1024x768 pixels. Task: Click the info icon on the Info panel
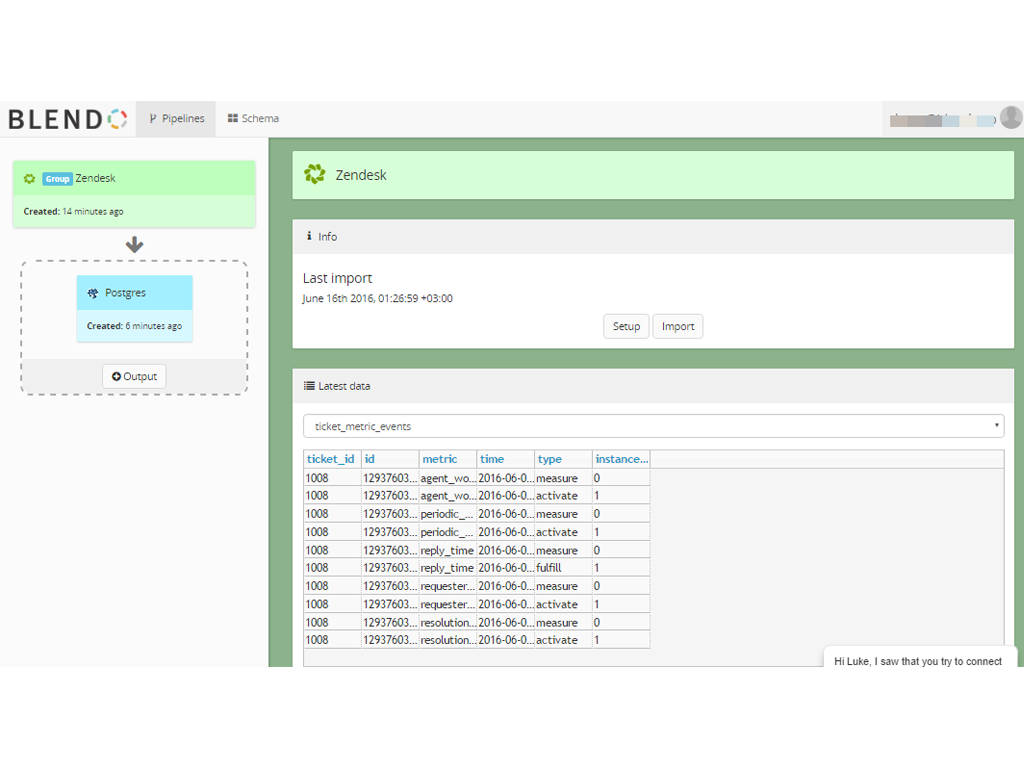click(x=311, y=236)
